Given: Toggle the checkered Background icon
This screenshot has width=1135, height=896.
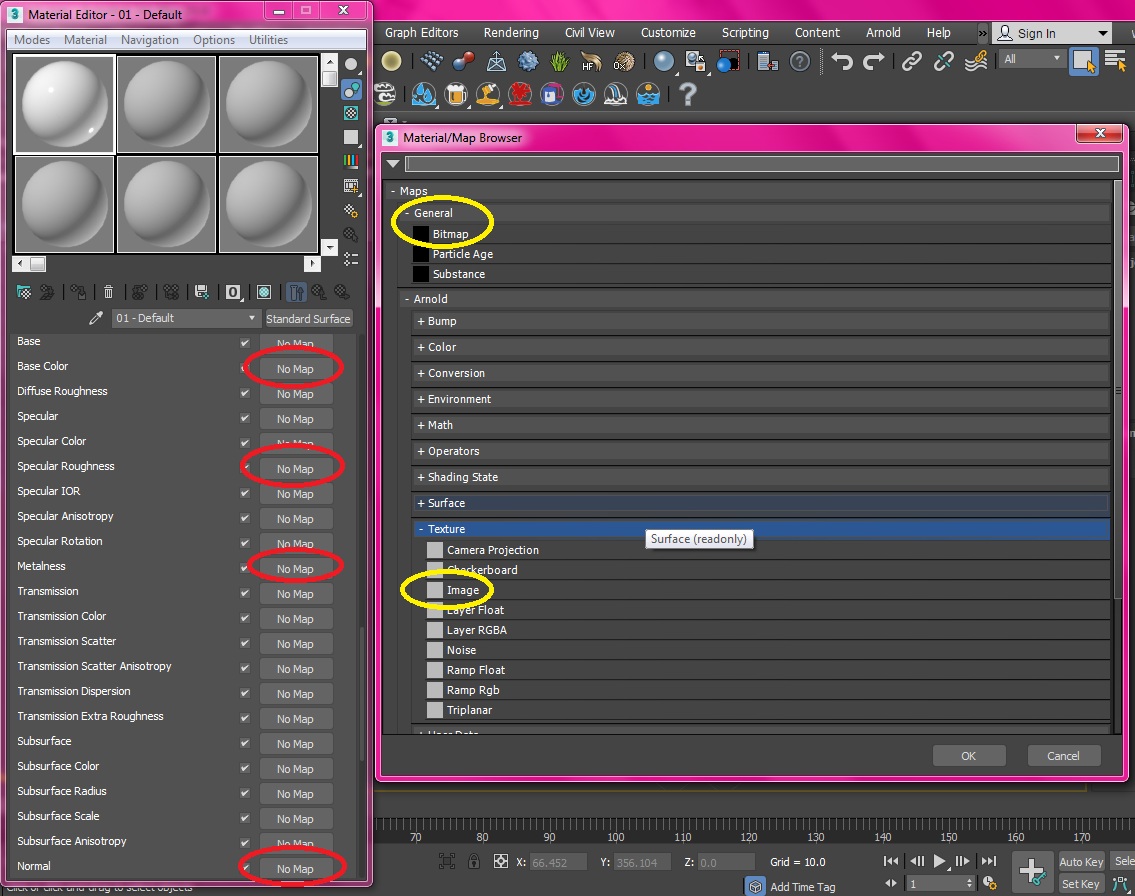Looking at the screenshot, I should point(351,113).
